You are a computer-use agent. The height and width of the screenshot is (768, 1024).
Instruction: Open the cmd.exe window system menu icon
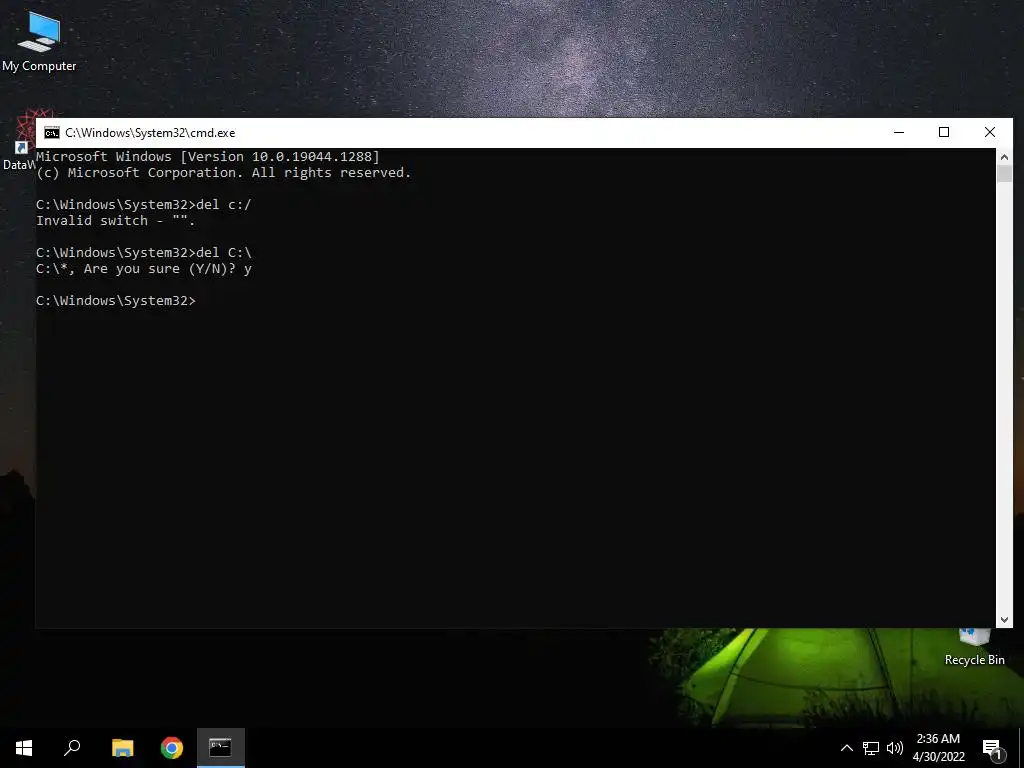tap(52, 133)
